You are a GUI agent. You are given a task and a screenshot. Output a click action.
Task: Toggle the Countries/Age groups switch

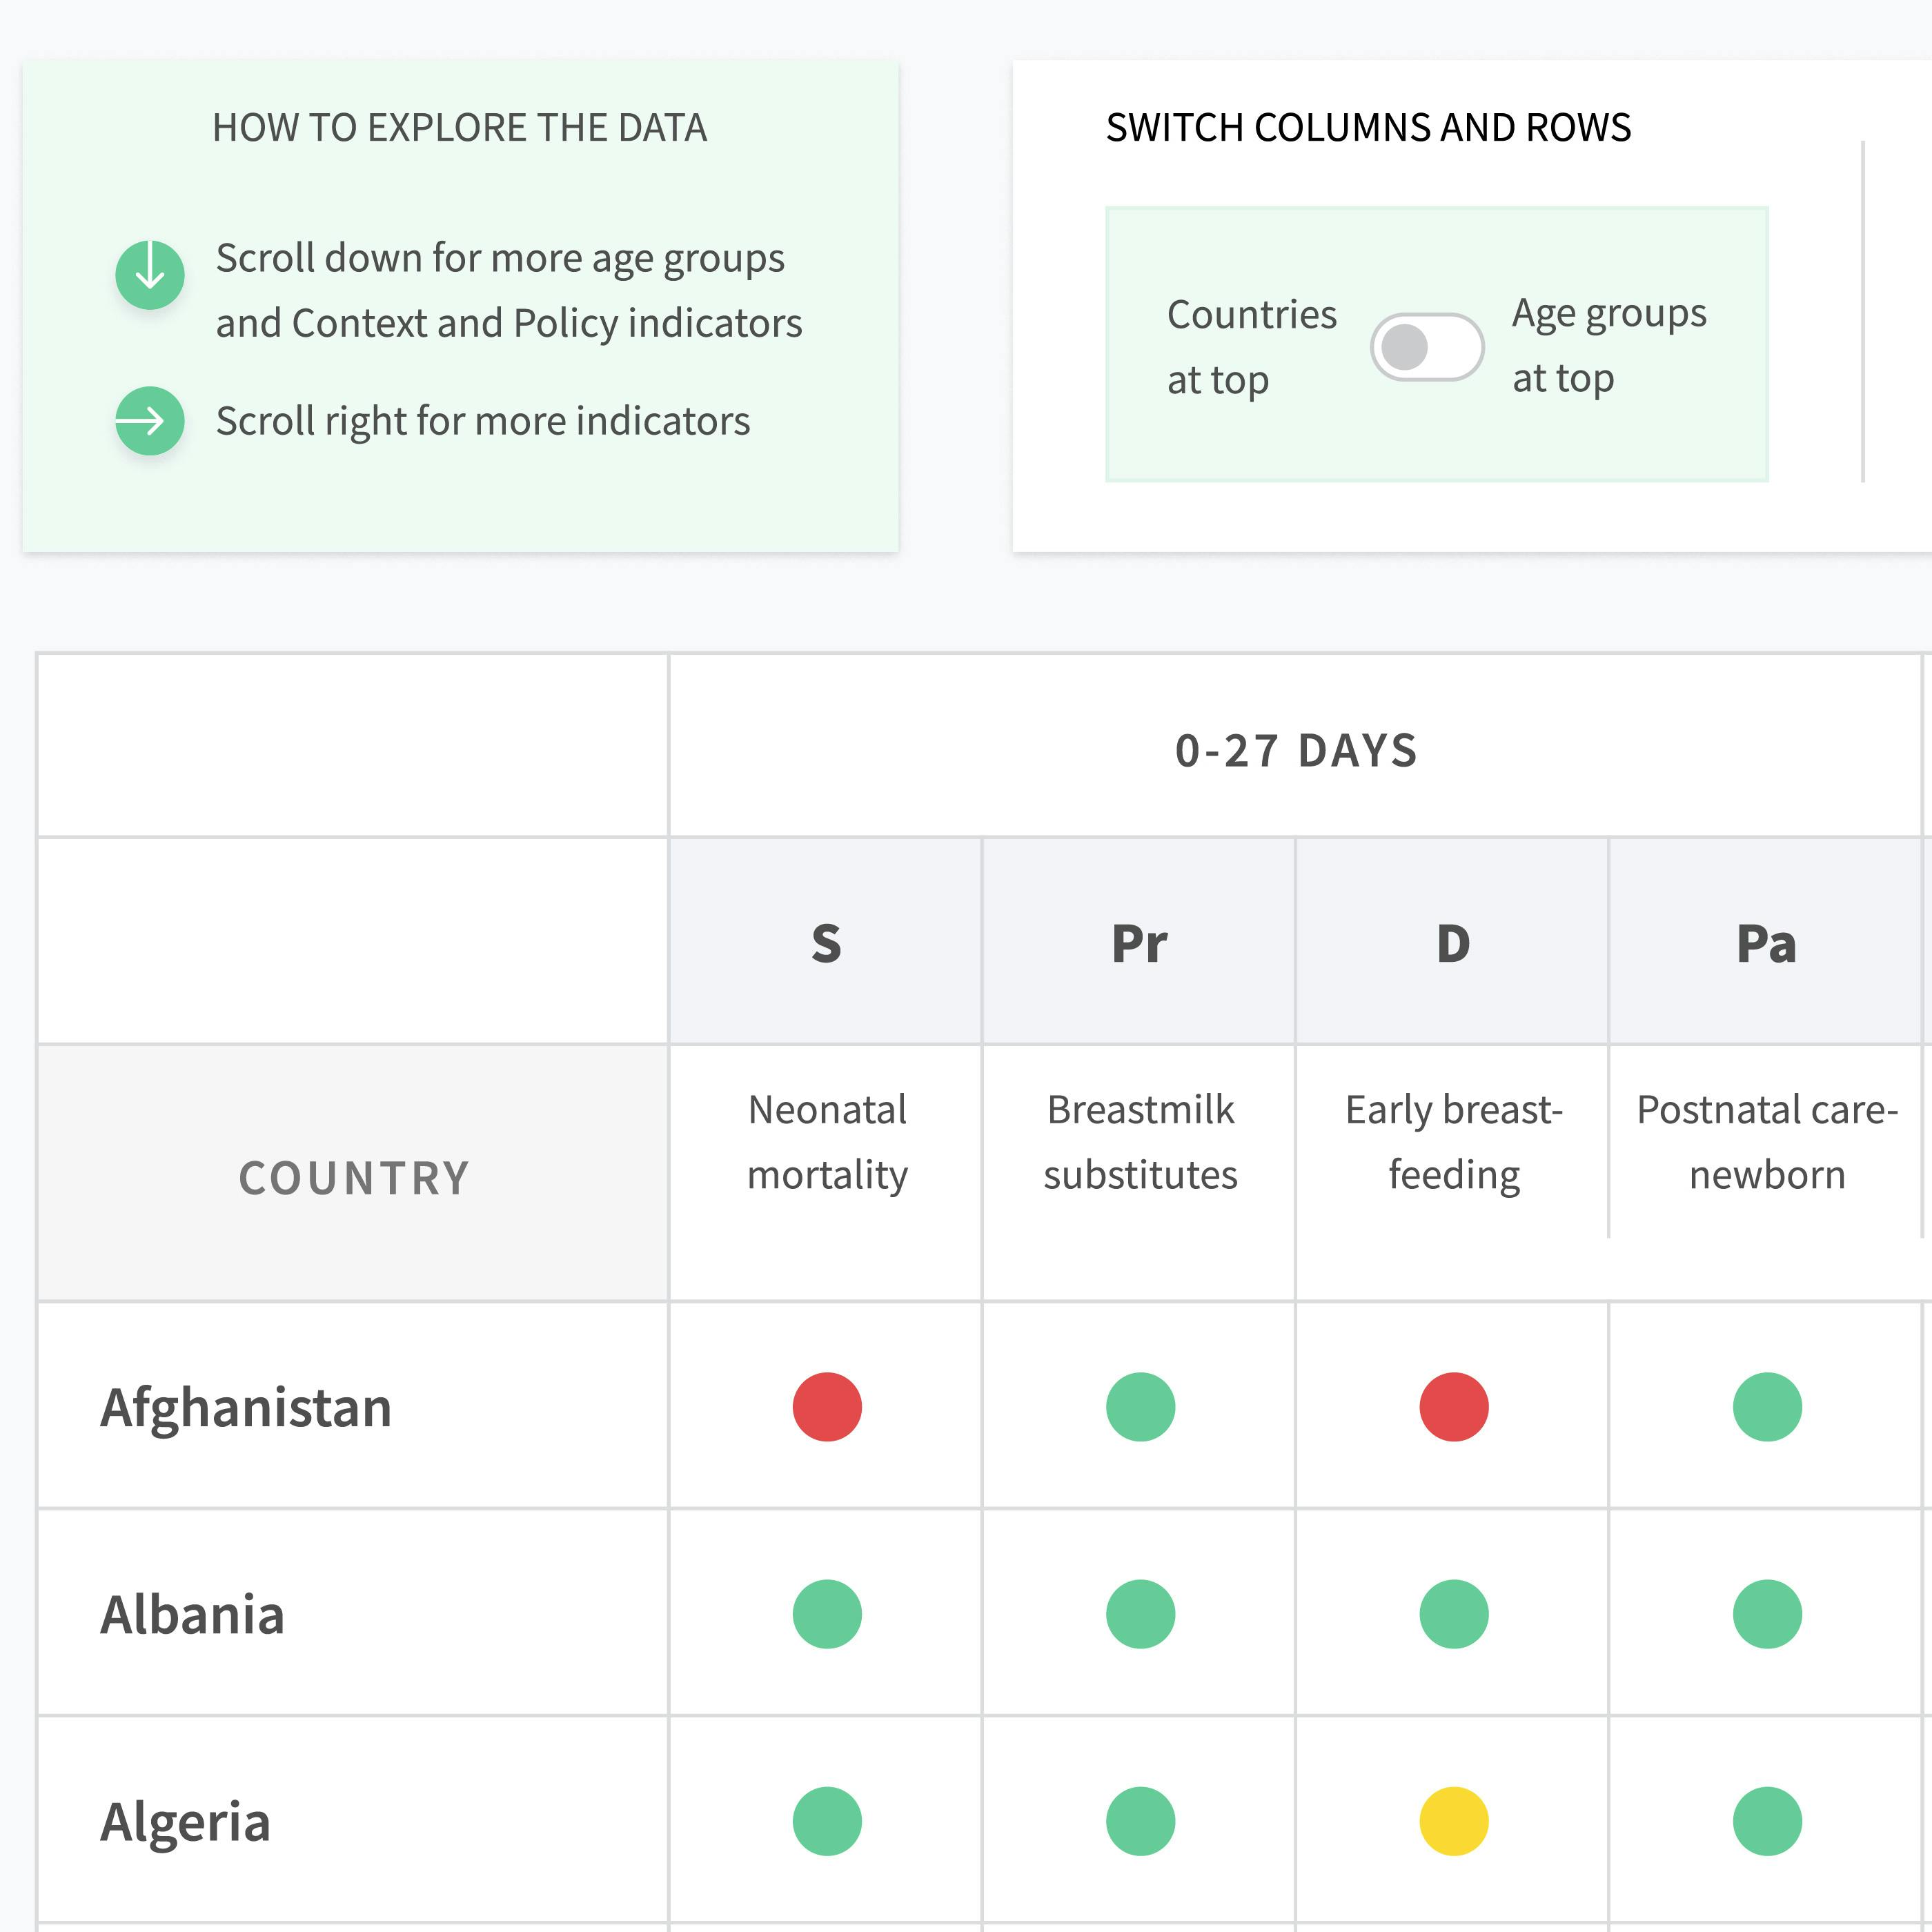coord(1426,347)
